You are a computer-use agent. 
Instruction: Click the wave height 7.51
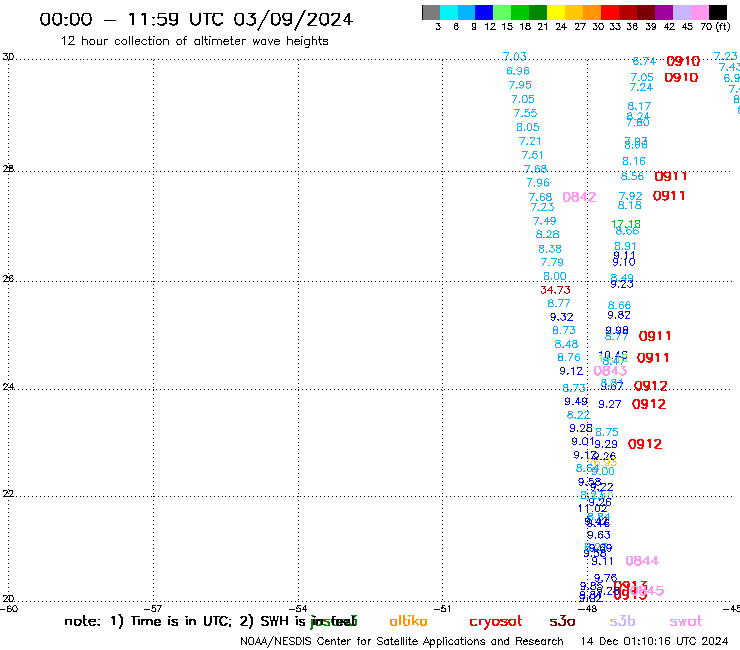tap(532, 155)
